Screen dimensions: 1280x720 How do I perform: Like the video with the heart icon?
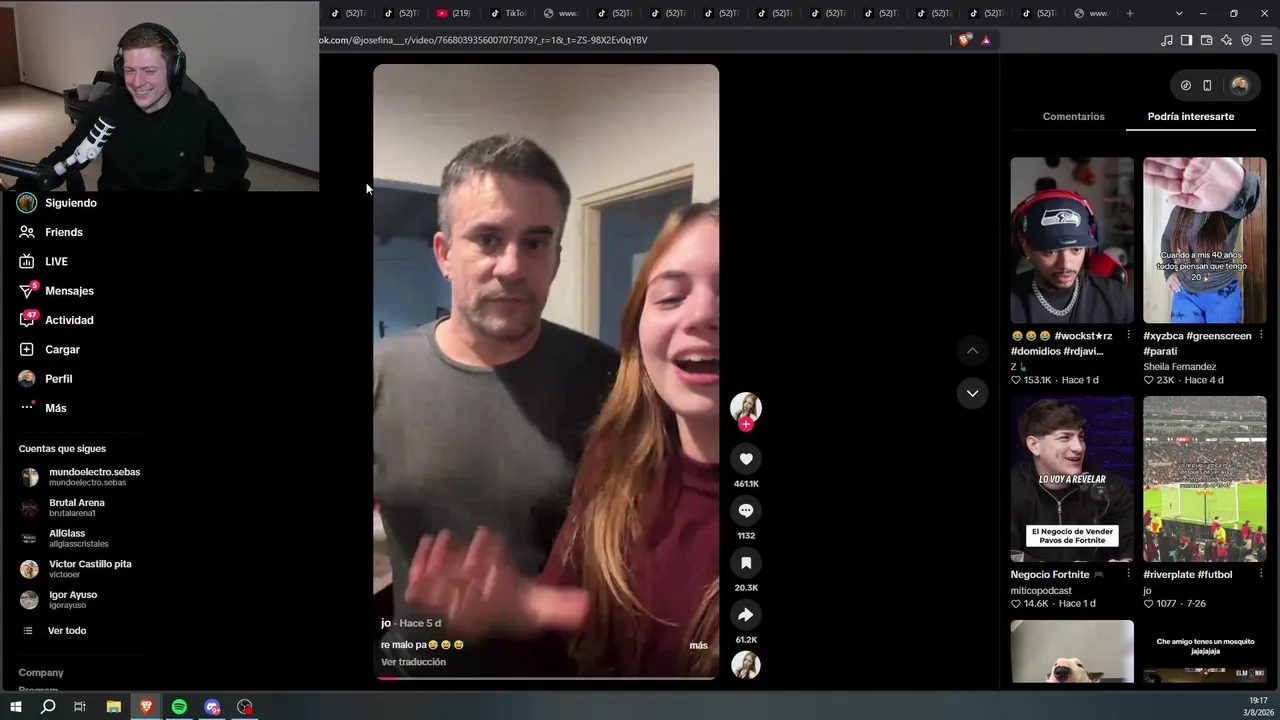click(746, 459)
